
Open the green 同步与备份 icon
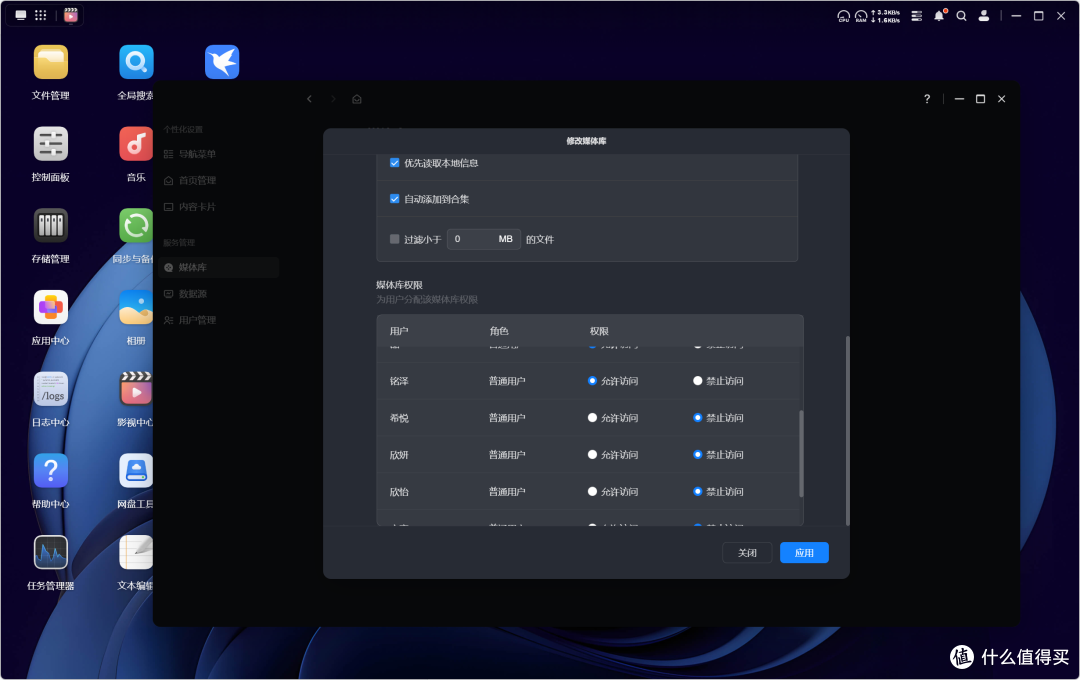[x=136, y=226]
